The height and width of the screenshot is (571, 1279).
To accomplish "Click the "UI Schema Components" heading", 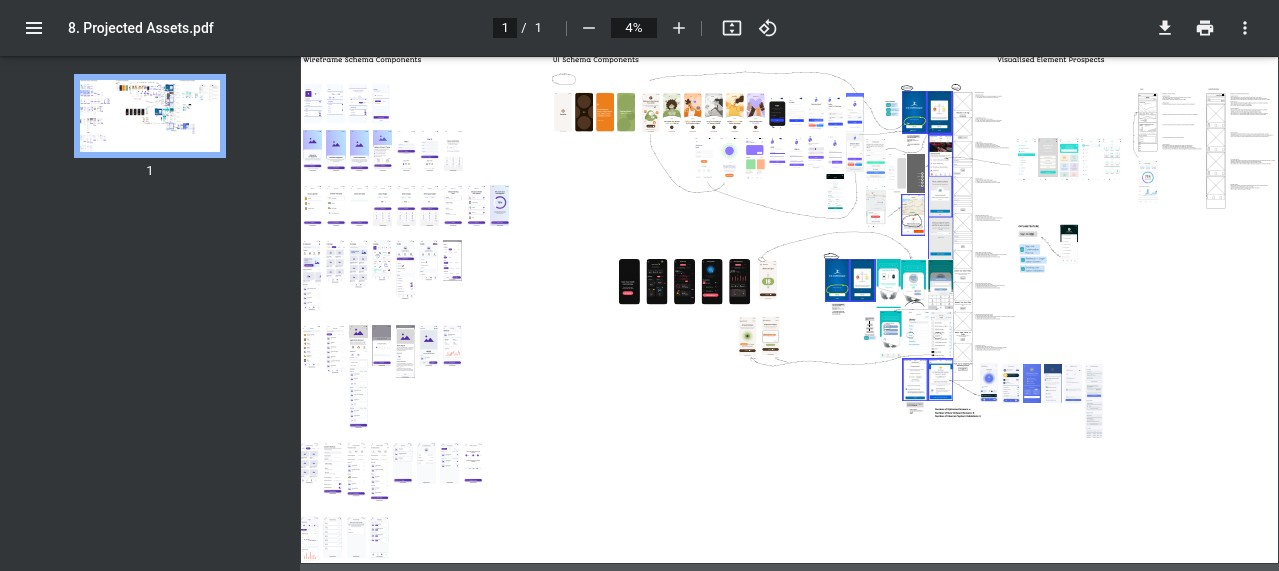I will [596, 60].
